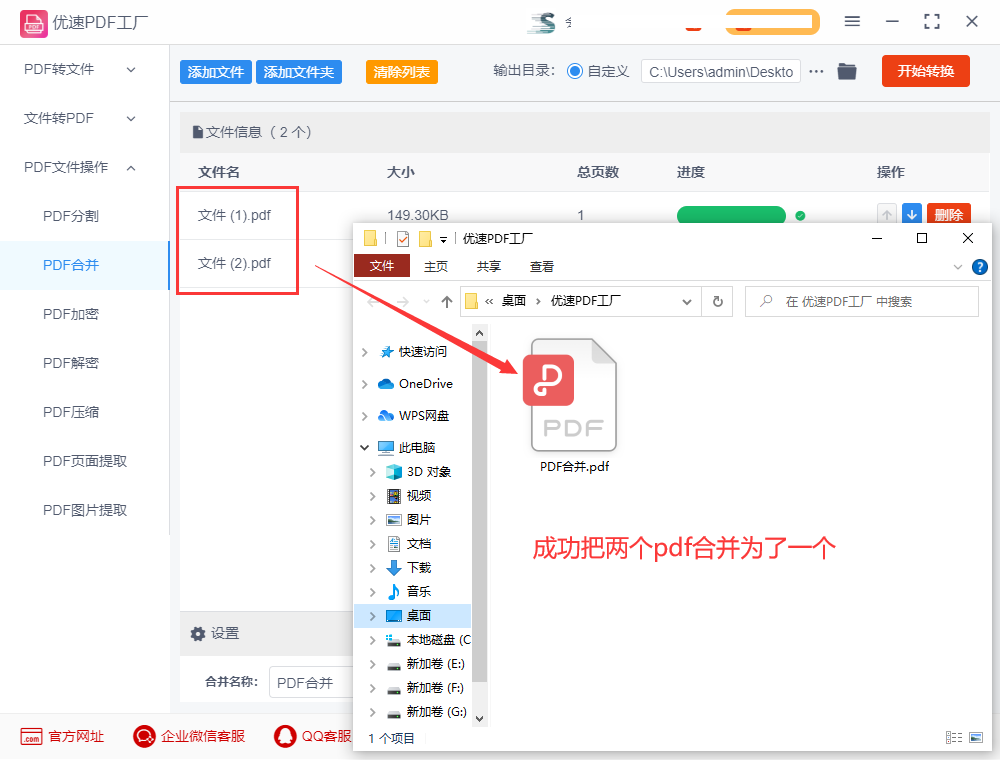Expand 快速访问 tree node
Image resolution: width=1000 pixels, height=760 pixels.
pyautogui.click(x=364, y=352)
